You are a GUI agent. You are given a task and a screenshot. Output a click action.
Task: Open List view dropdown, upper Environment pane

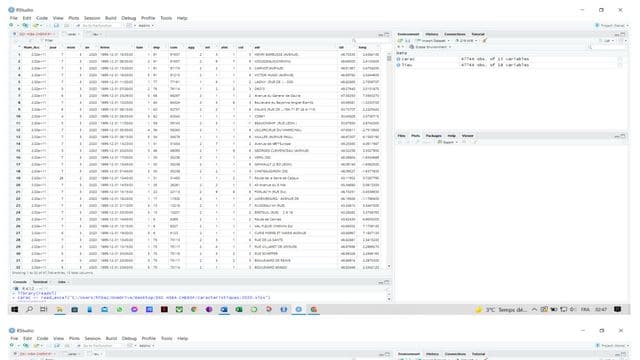[x=606, y=40]
